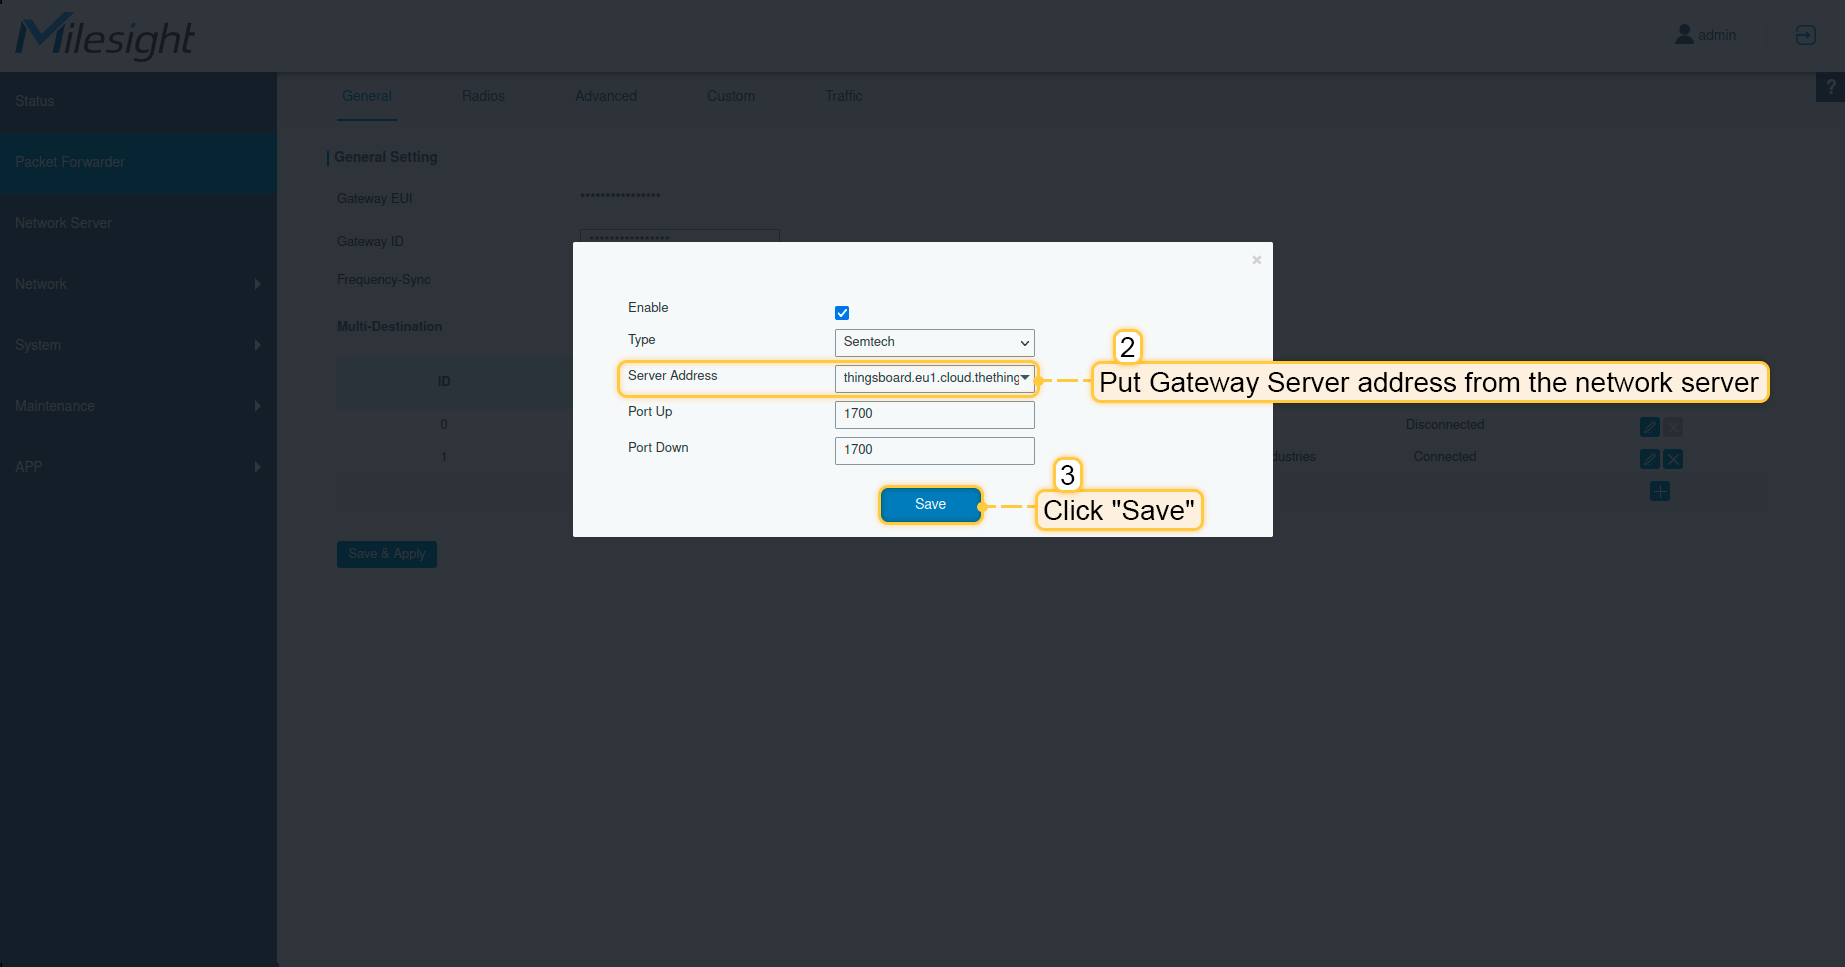The image size is (1845, 967).
Task: Click the Save button in dialog
Action: (x=930, y=504)
